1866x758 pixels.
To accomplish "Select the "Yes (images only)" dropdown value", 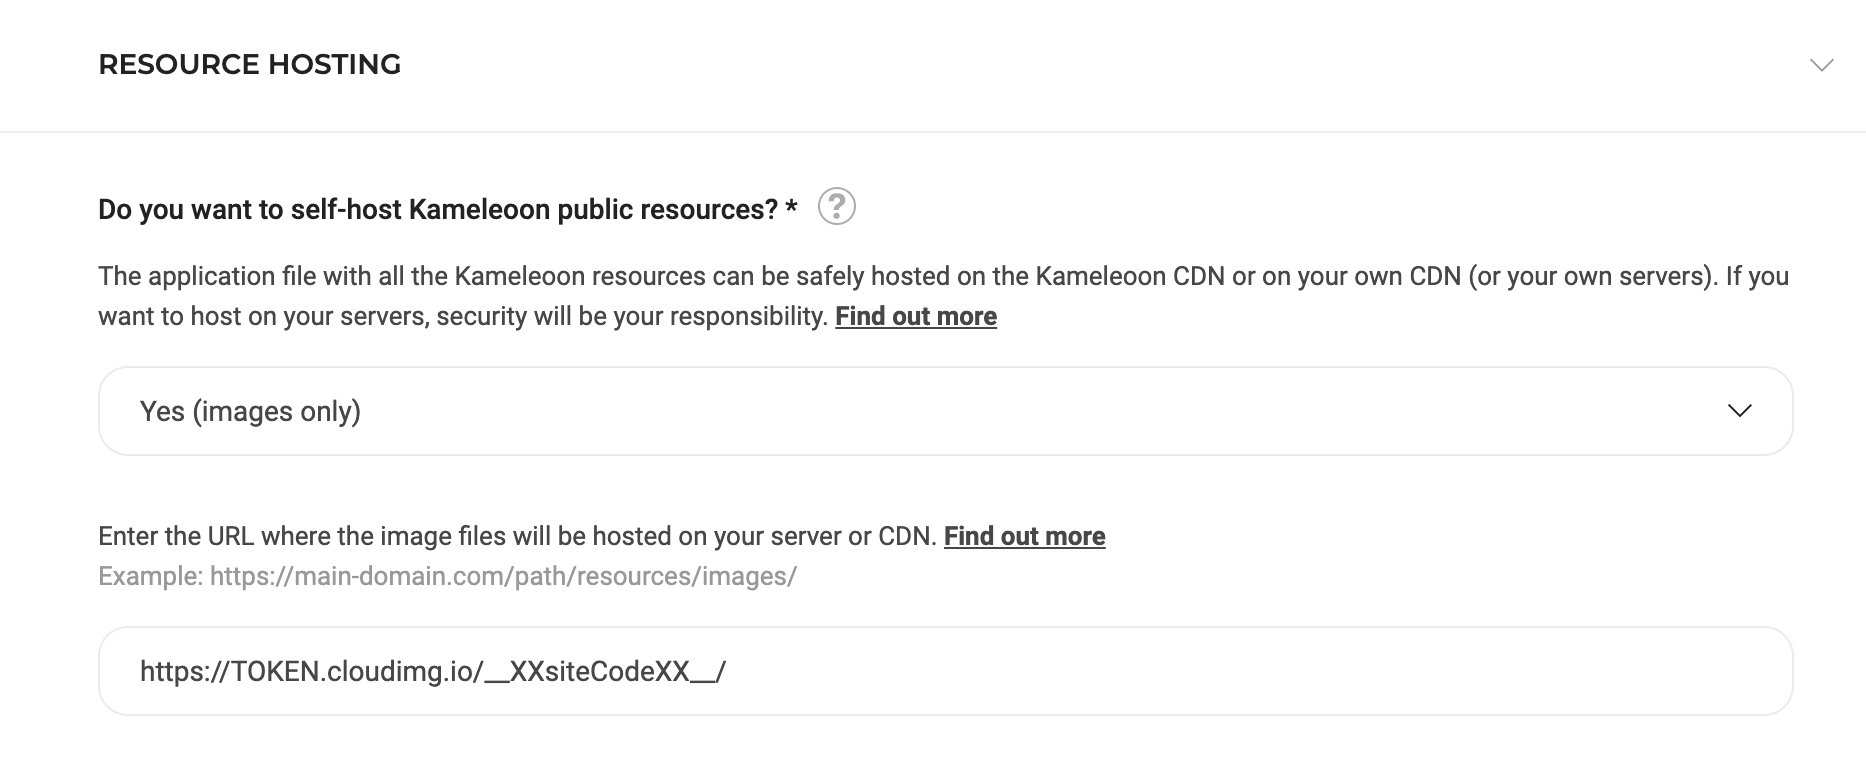I will [250, 412].
